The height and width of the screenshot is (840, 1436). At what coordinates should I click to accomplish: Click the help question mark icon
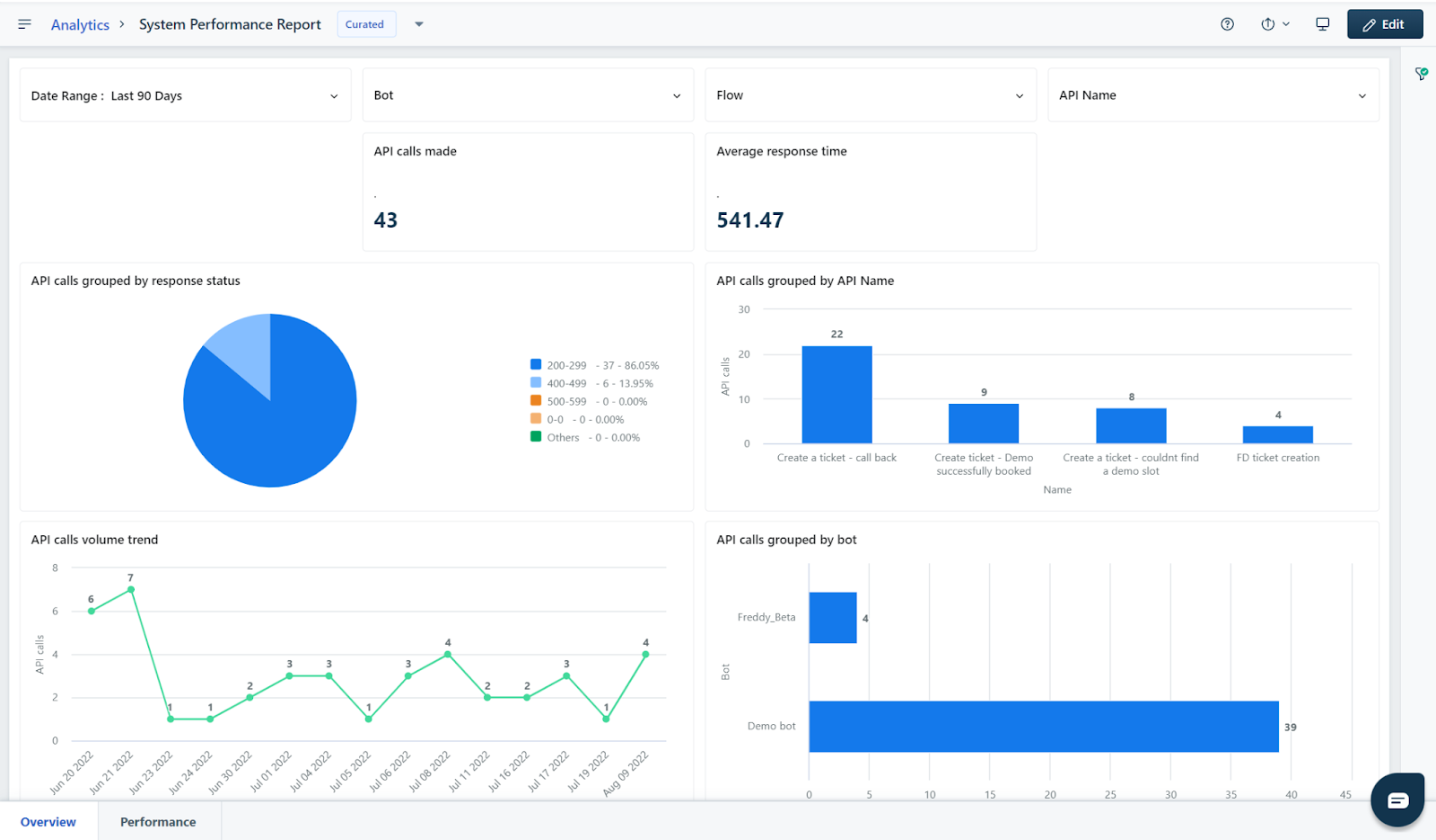[1227, 24]
